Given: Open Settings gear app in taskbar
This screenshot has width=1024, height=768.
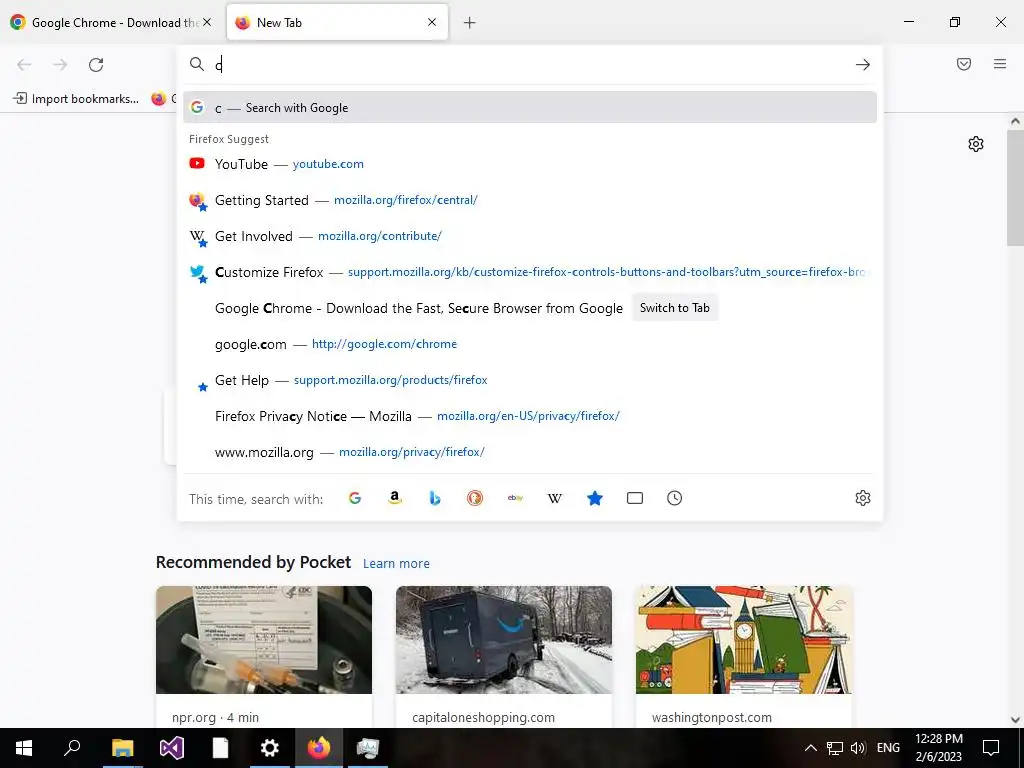Looking at the screenshot, I should coord(270,748).
